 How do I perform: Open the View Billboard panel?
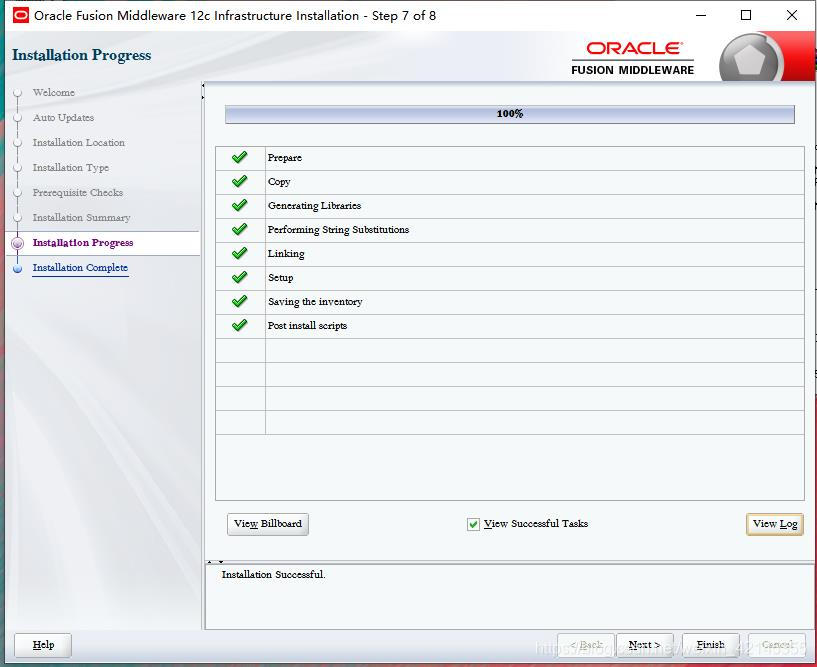tap(268, 524)
